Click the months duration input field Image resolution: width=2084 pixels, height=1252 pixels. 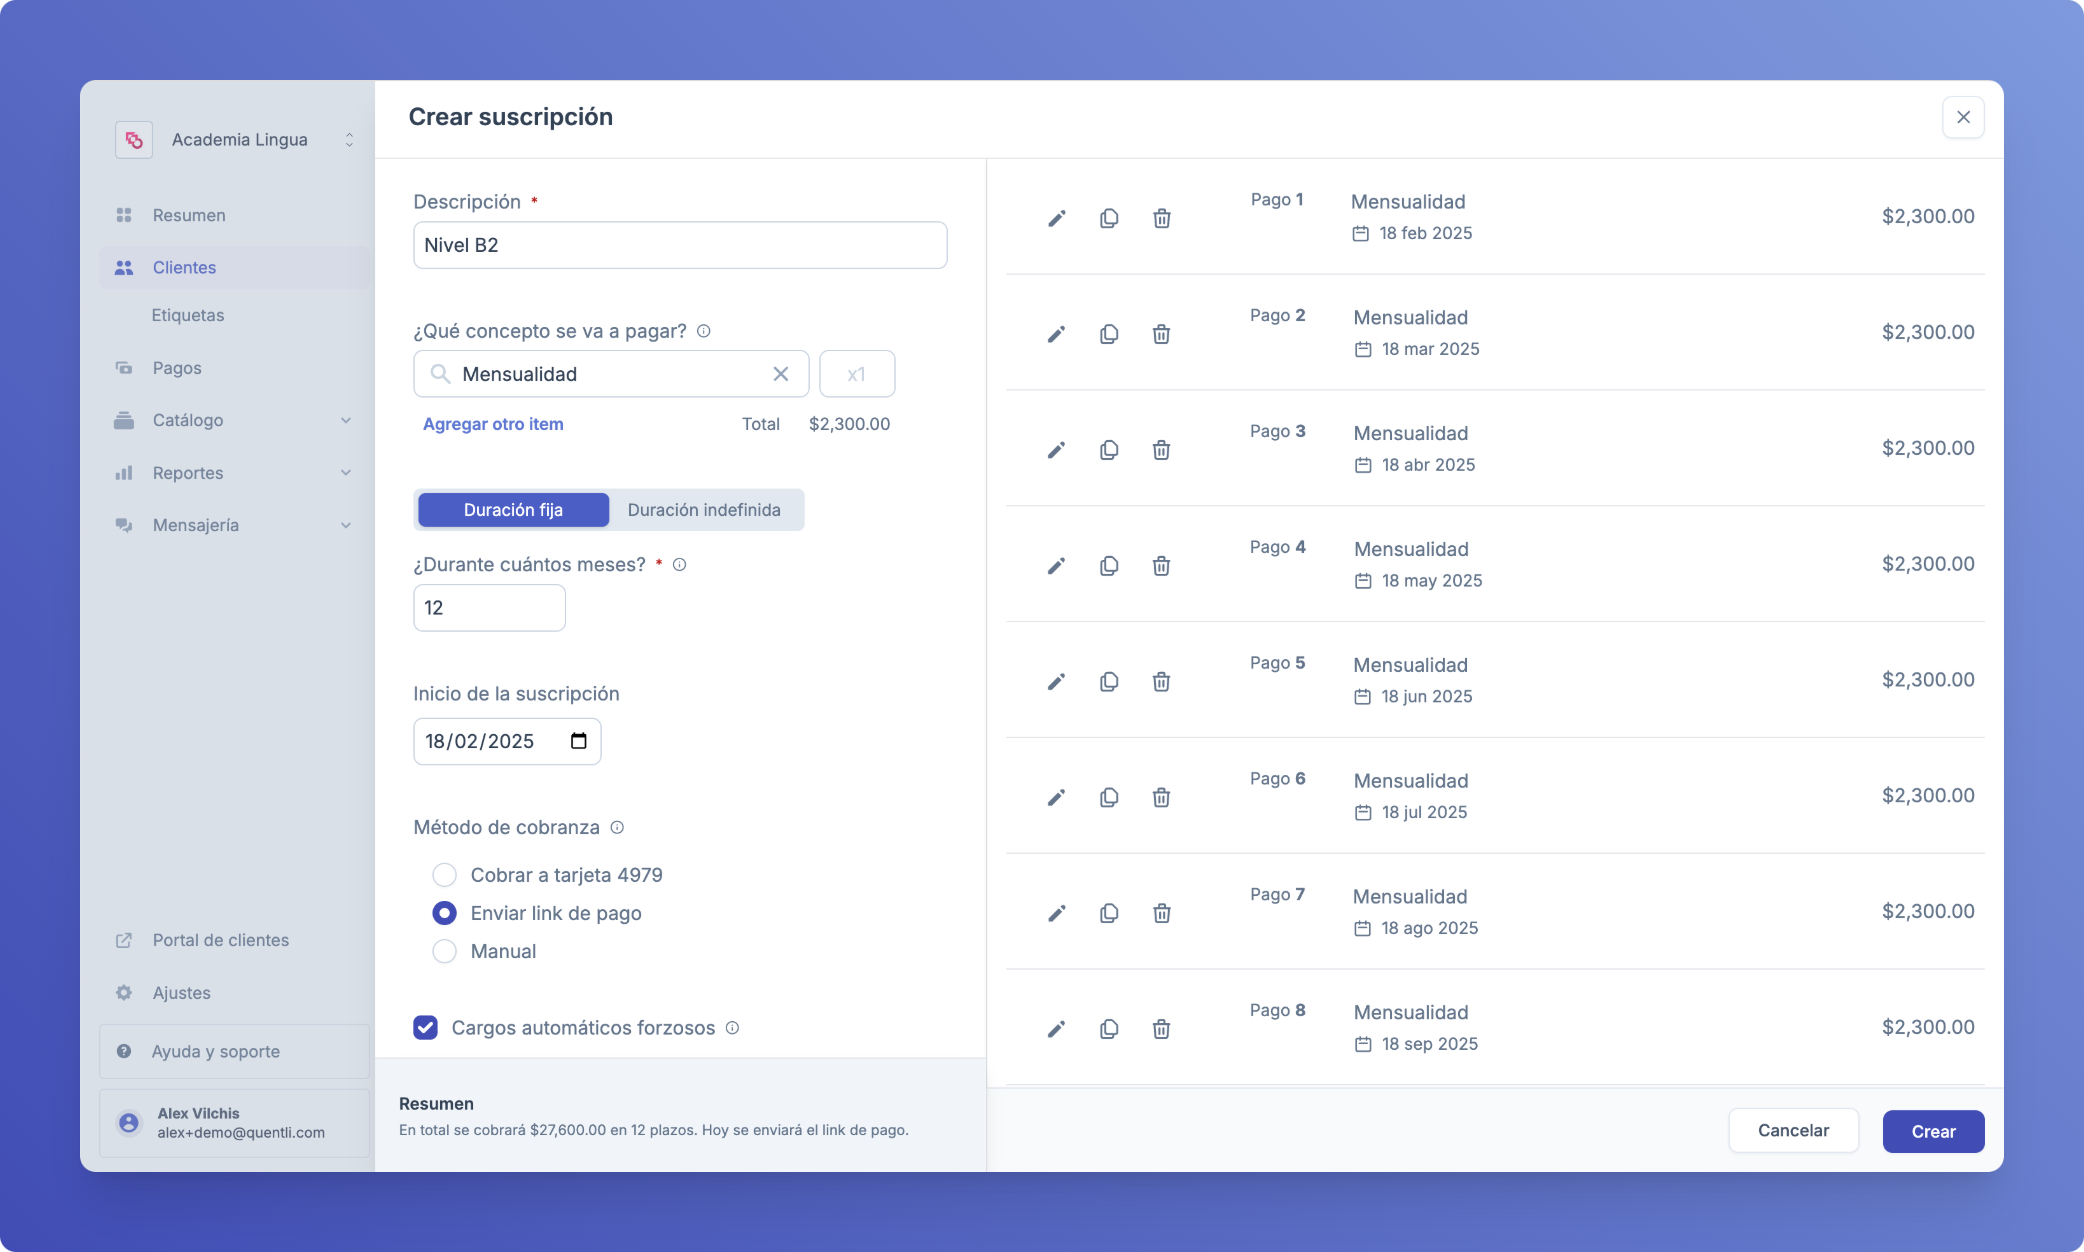pyautogui.click(x=489, y=608)
